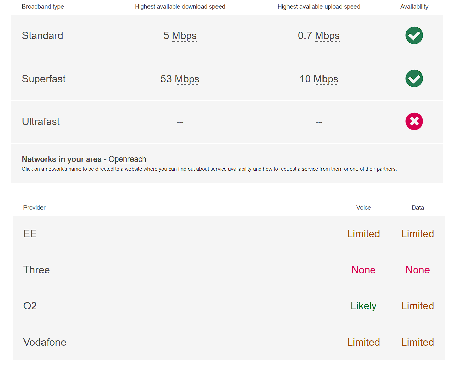Click the EE provider name
The height and width of the screenshot is (365, 451).
pyautogui.click(x=30, y=234)
